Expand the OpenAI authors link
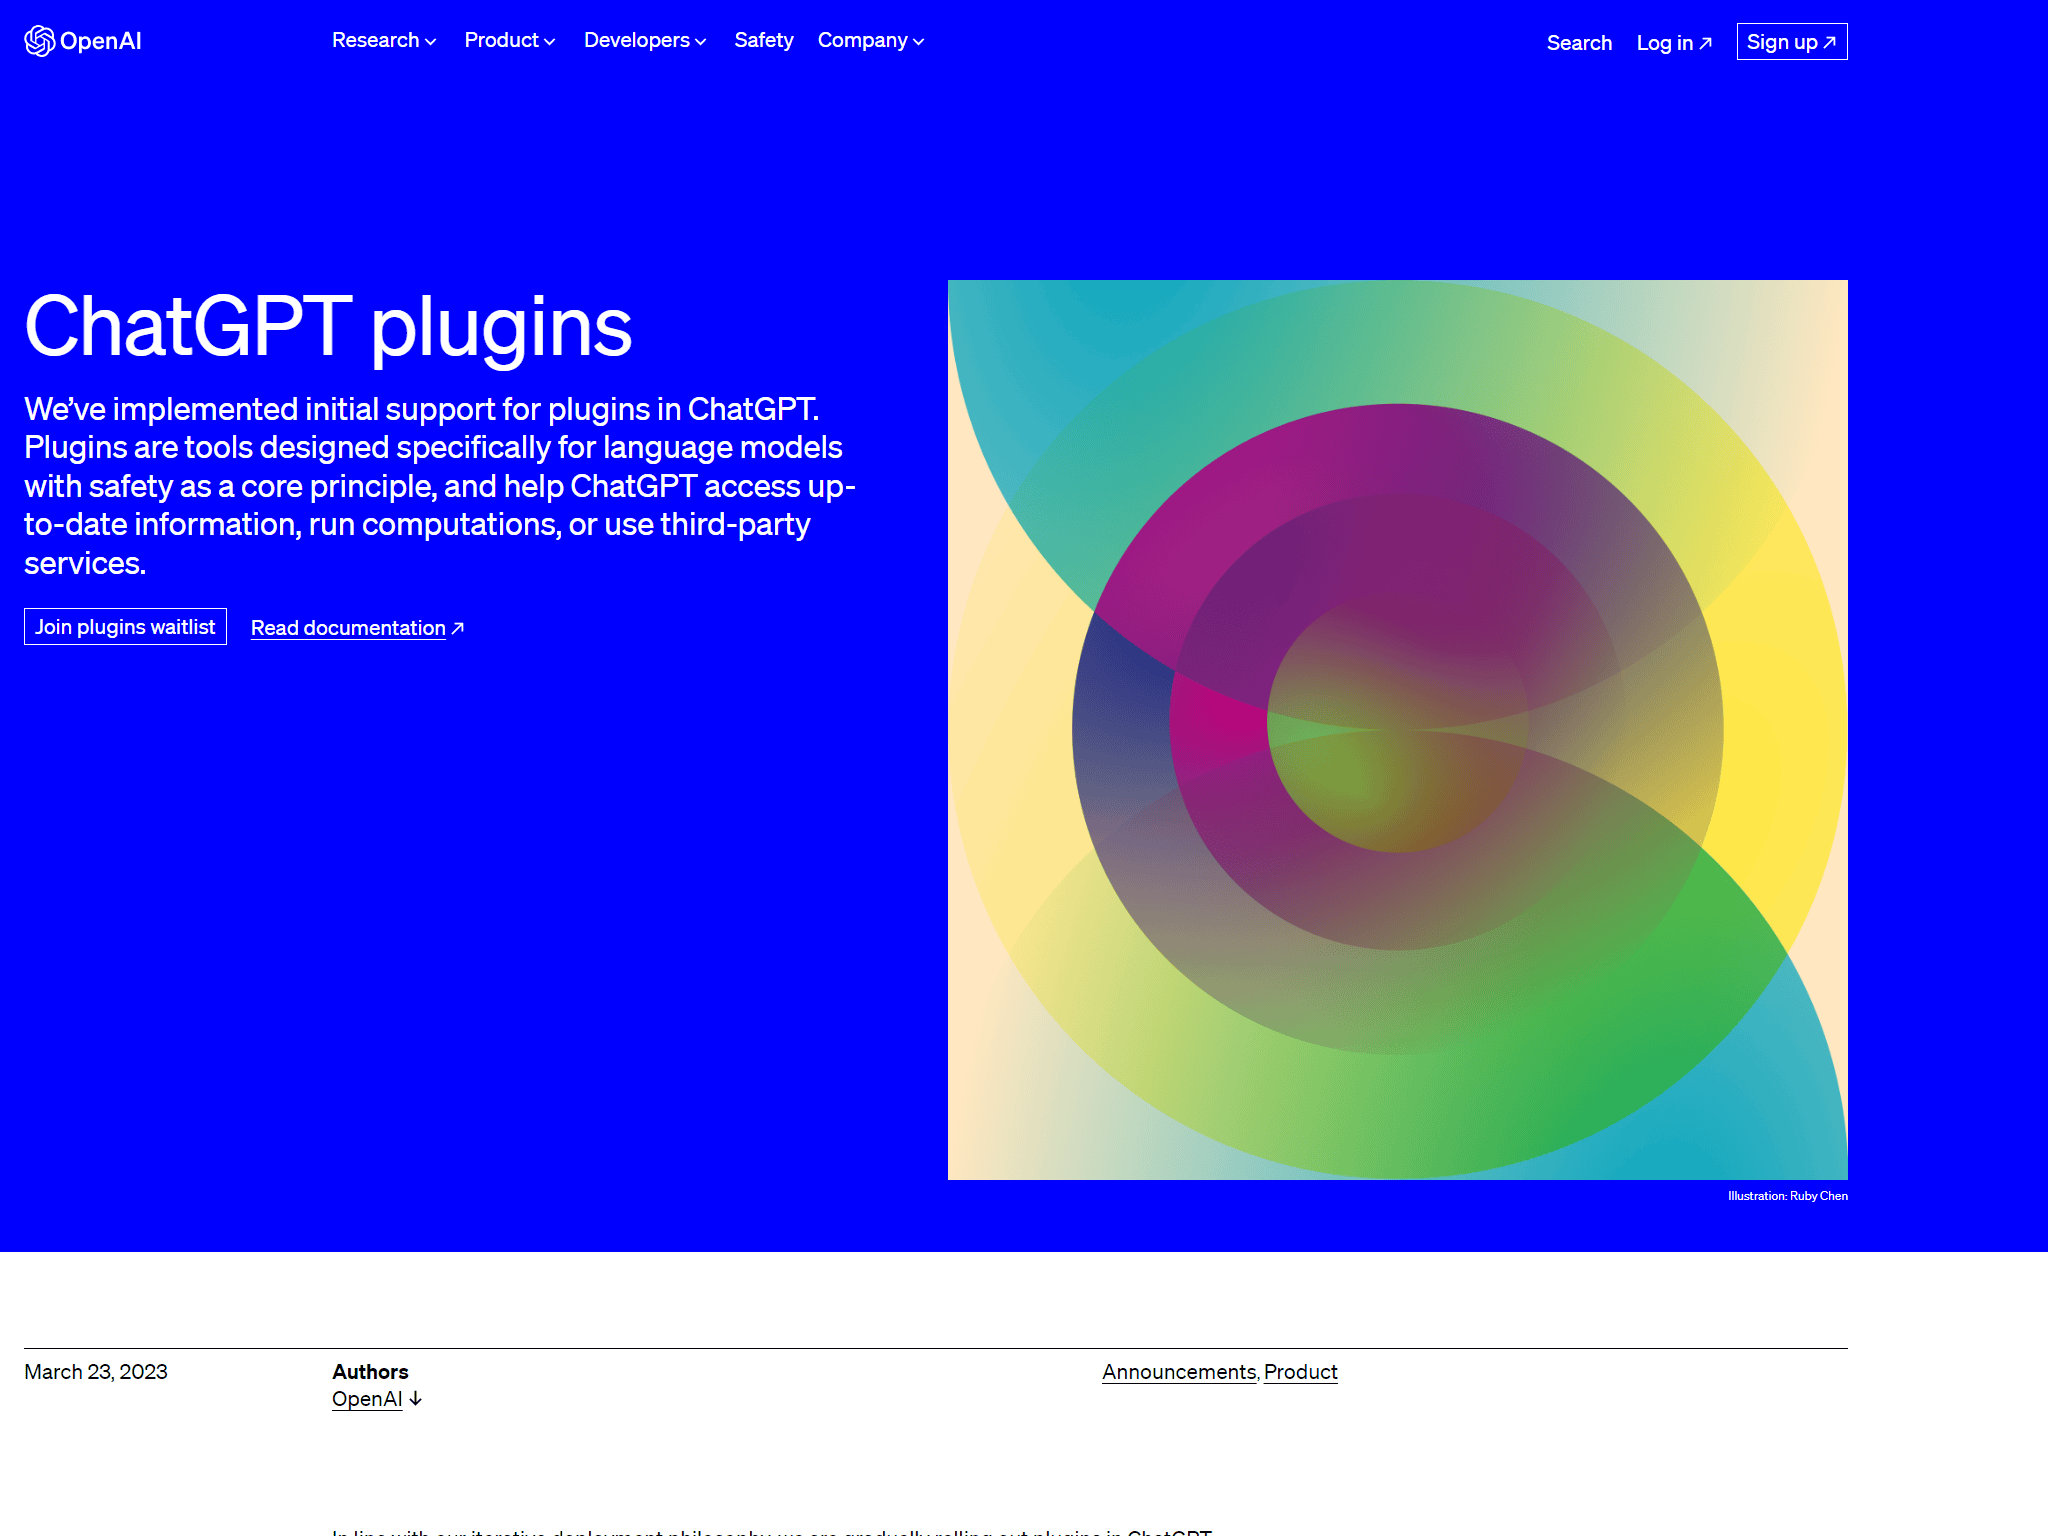This screenshot has width=2048, height=1536. pos(377,1399)
